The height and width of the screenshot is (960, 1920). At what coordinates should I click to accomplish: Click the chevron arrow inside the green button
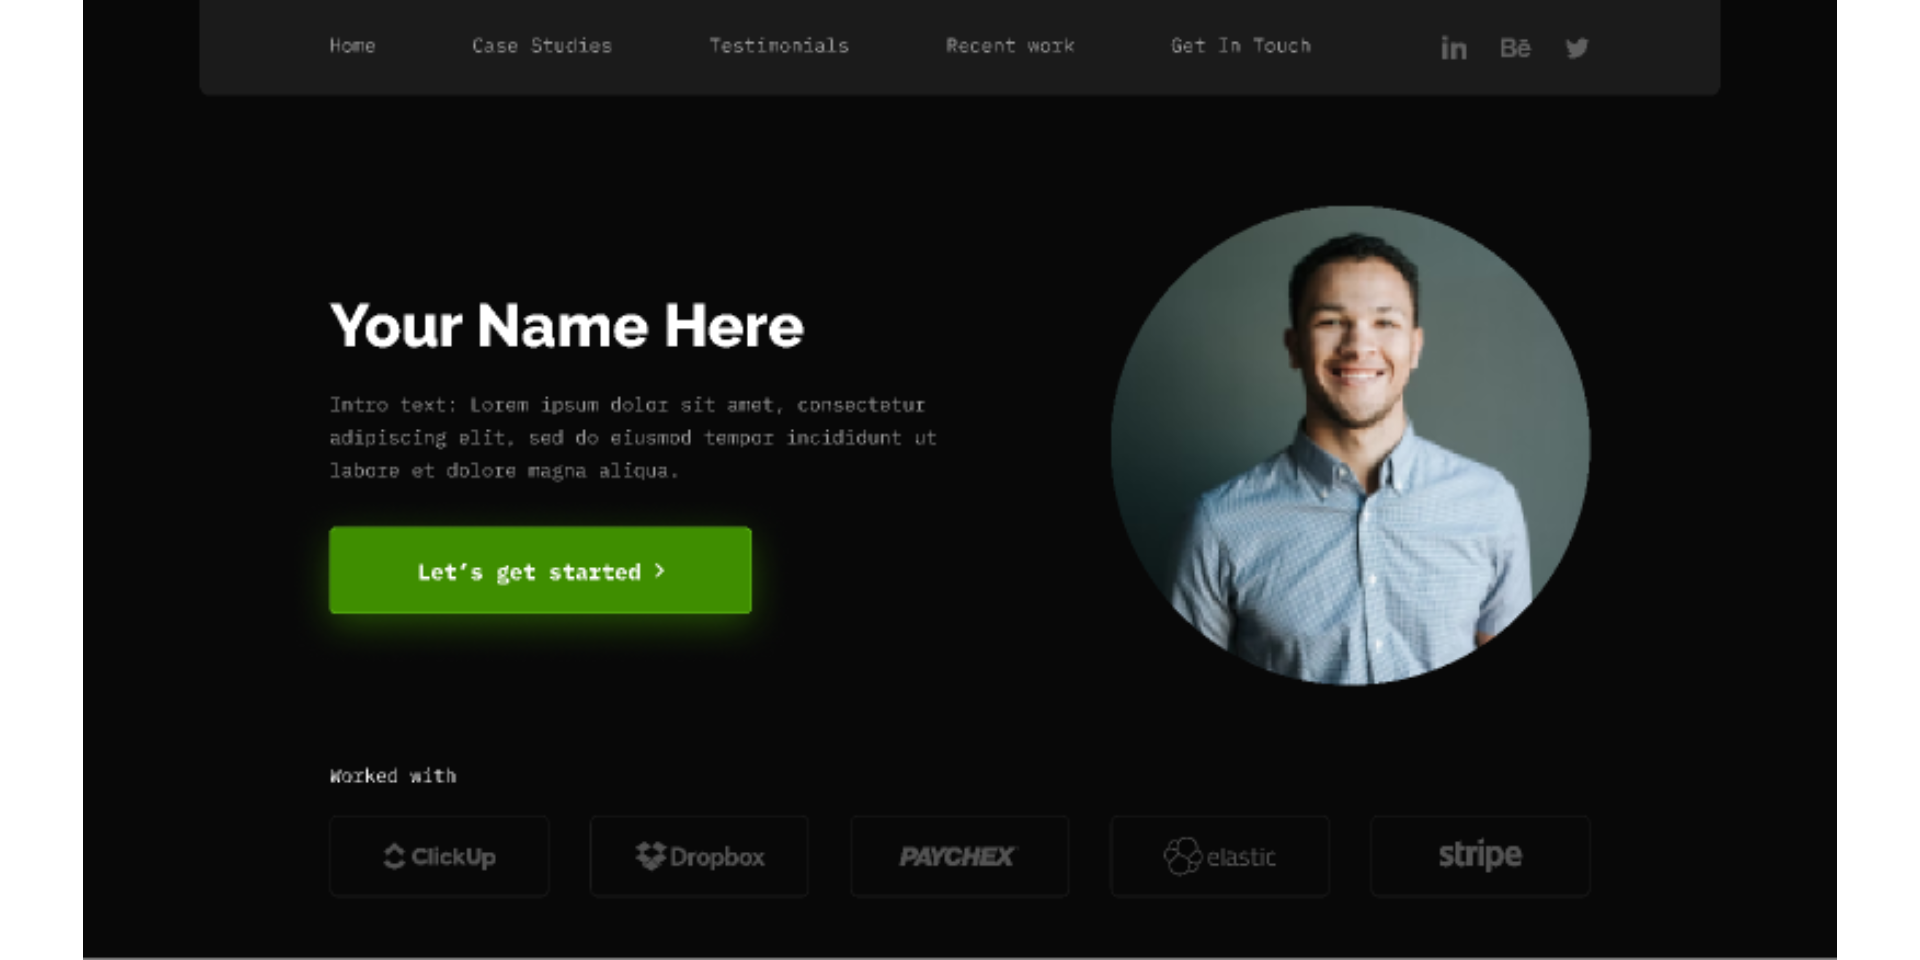659,571
